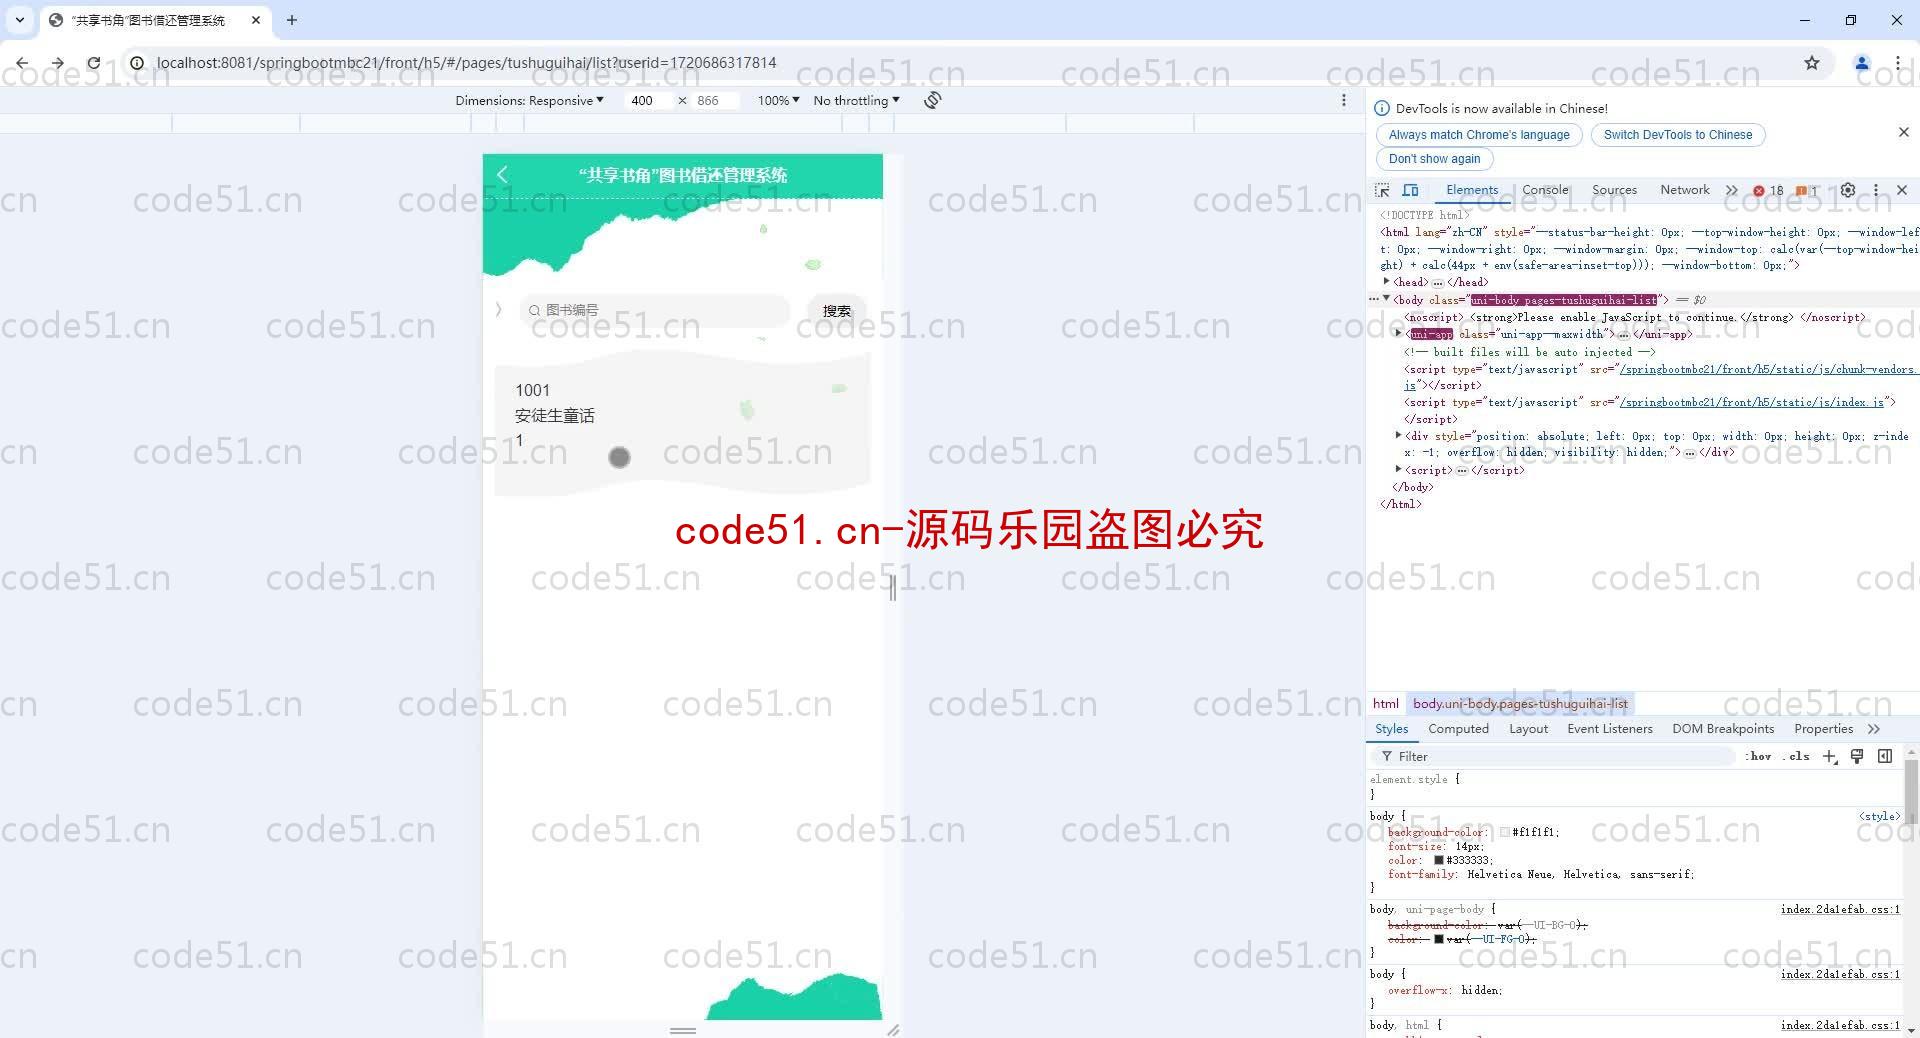Image resolution: width=1920 pixels, height=1038 pixels.
Task: Open the index.js script link
Action: pyautogui.click(x=1751, y=402)
